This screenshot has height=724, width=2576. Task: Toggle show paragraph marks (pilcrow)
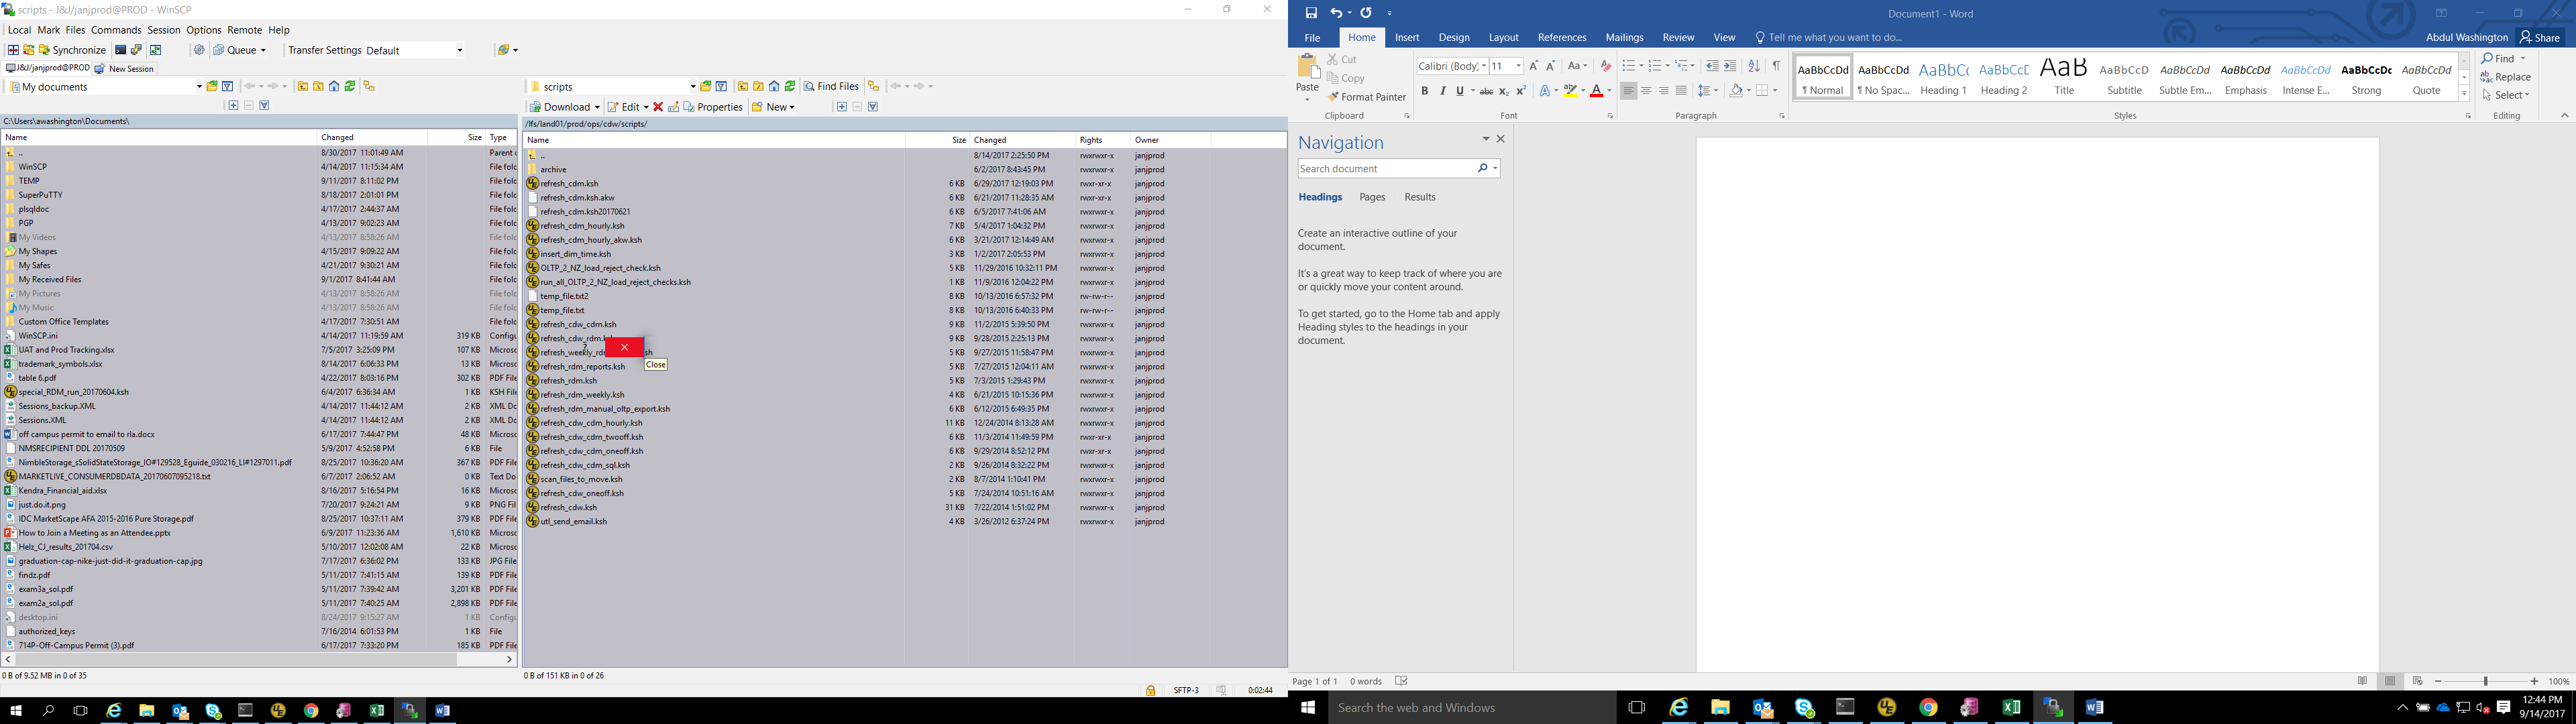1776,66
